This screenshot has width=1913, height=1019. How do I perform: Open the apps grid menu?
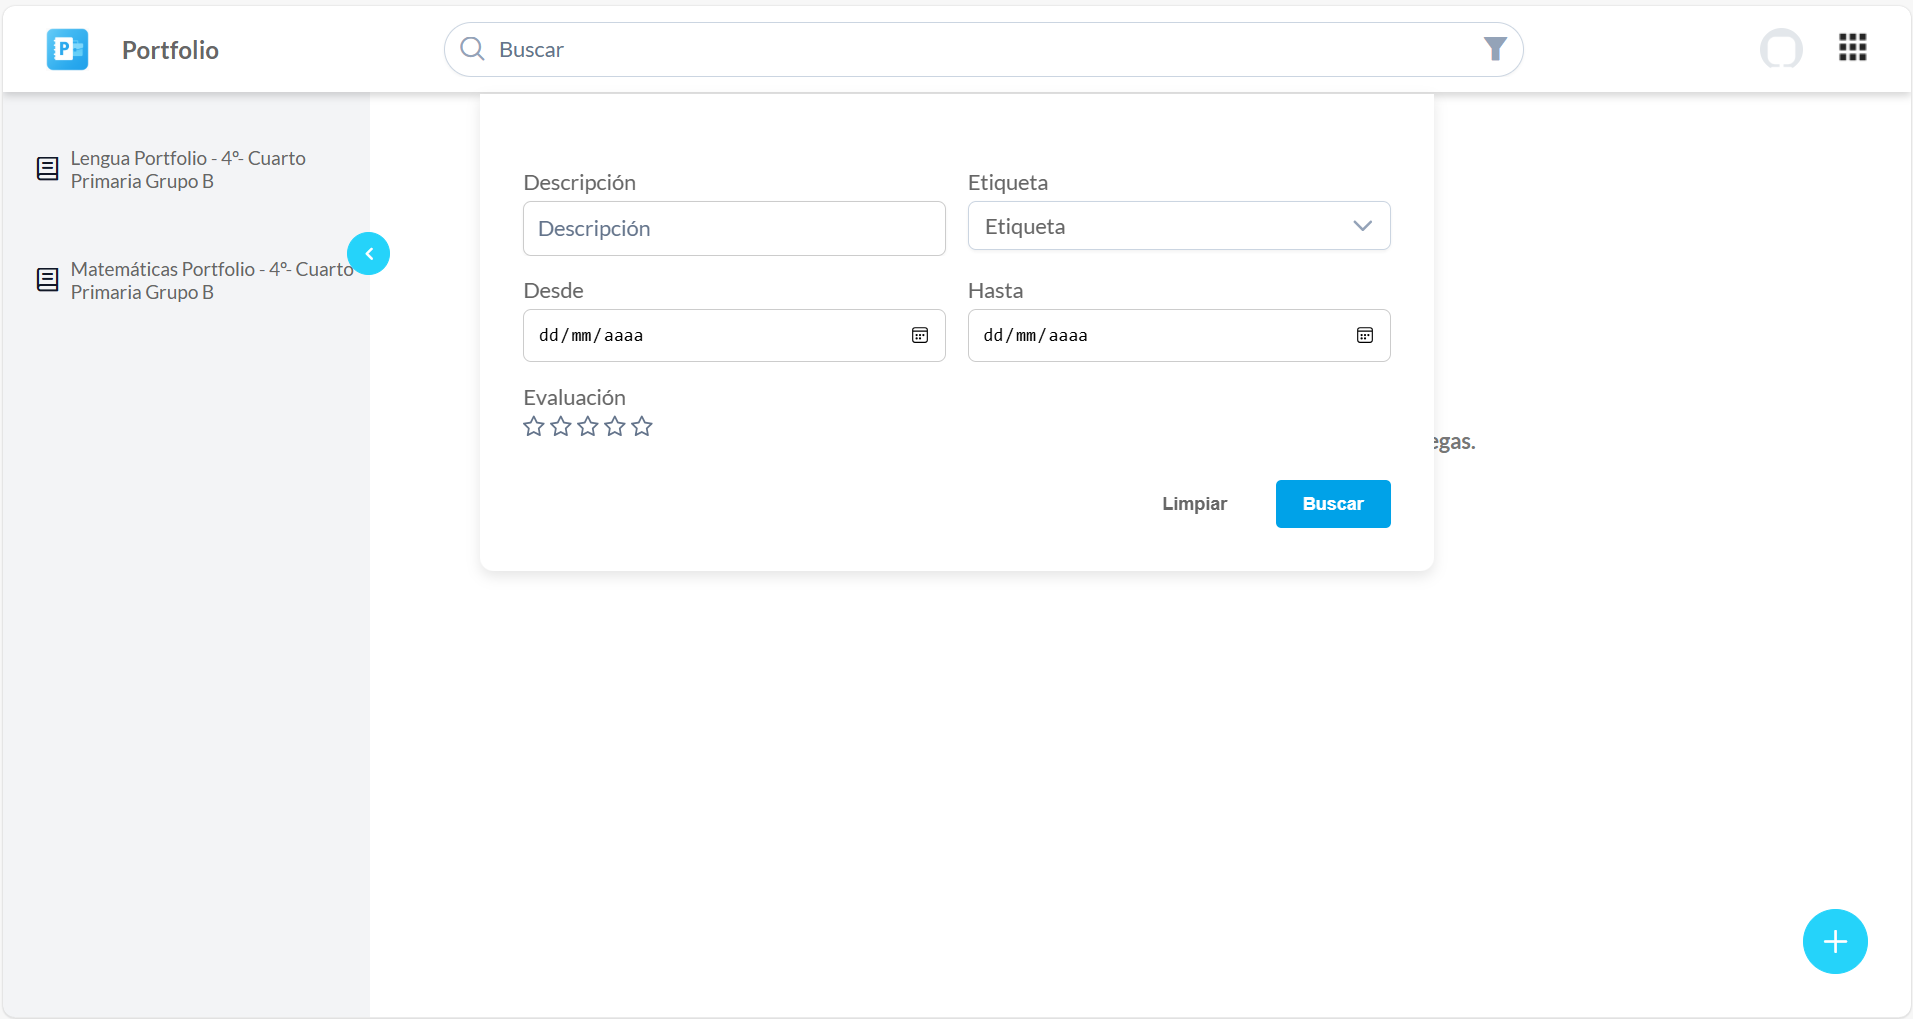(x=1852, y=47)
